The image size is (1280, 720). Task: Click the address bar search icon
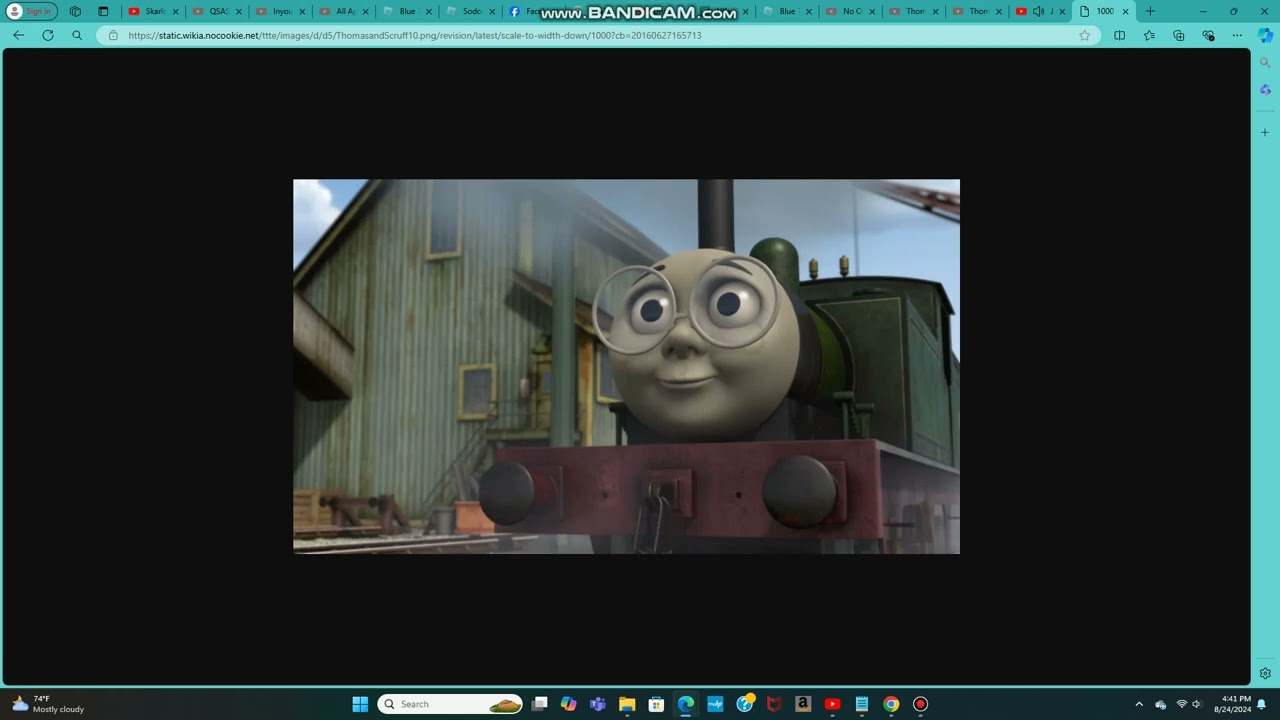pyautogui.click(x=77, y=35)
